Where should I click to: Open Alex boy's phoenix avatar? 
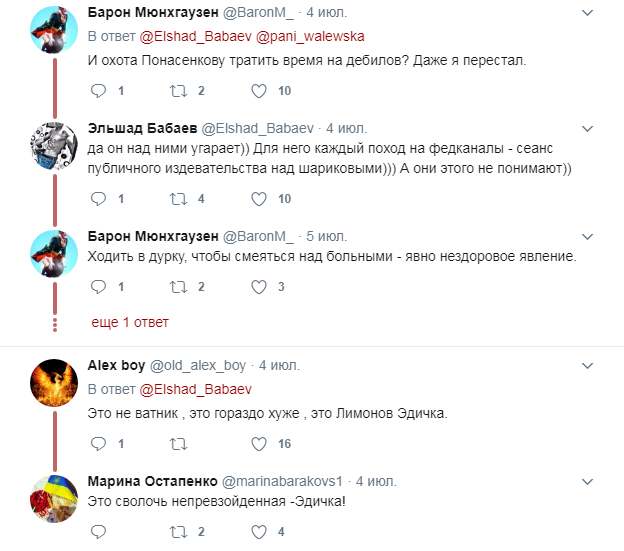tap(50, 385)
